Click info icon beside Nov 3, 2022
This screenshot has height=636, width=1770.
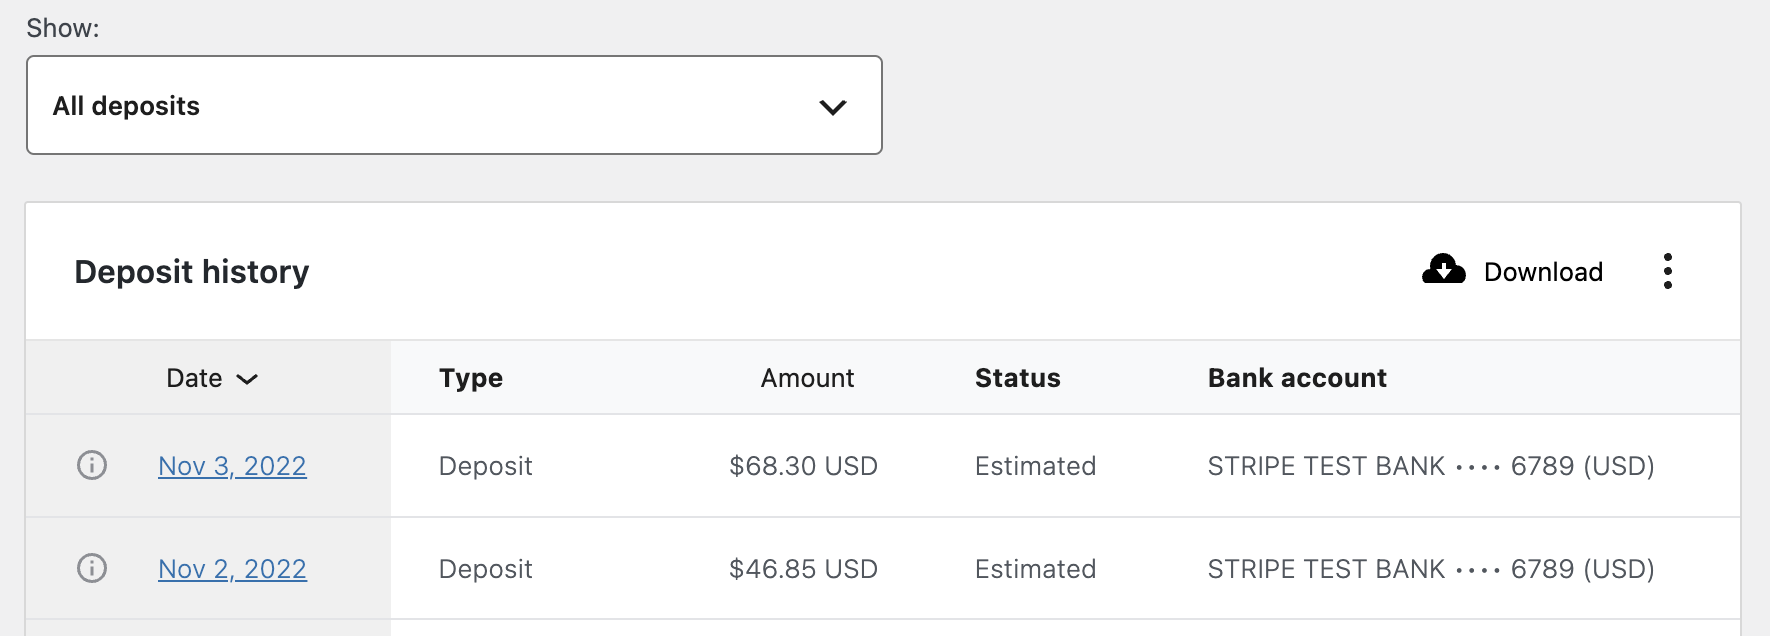click(92, 465)
